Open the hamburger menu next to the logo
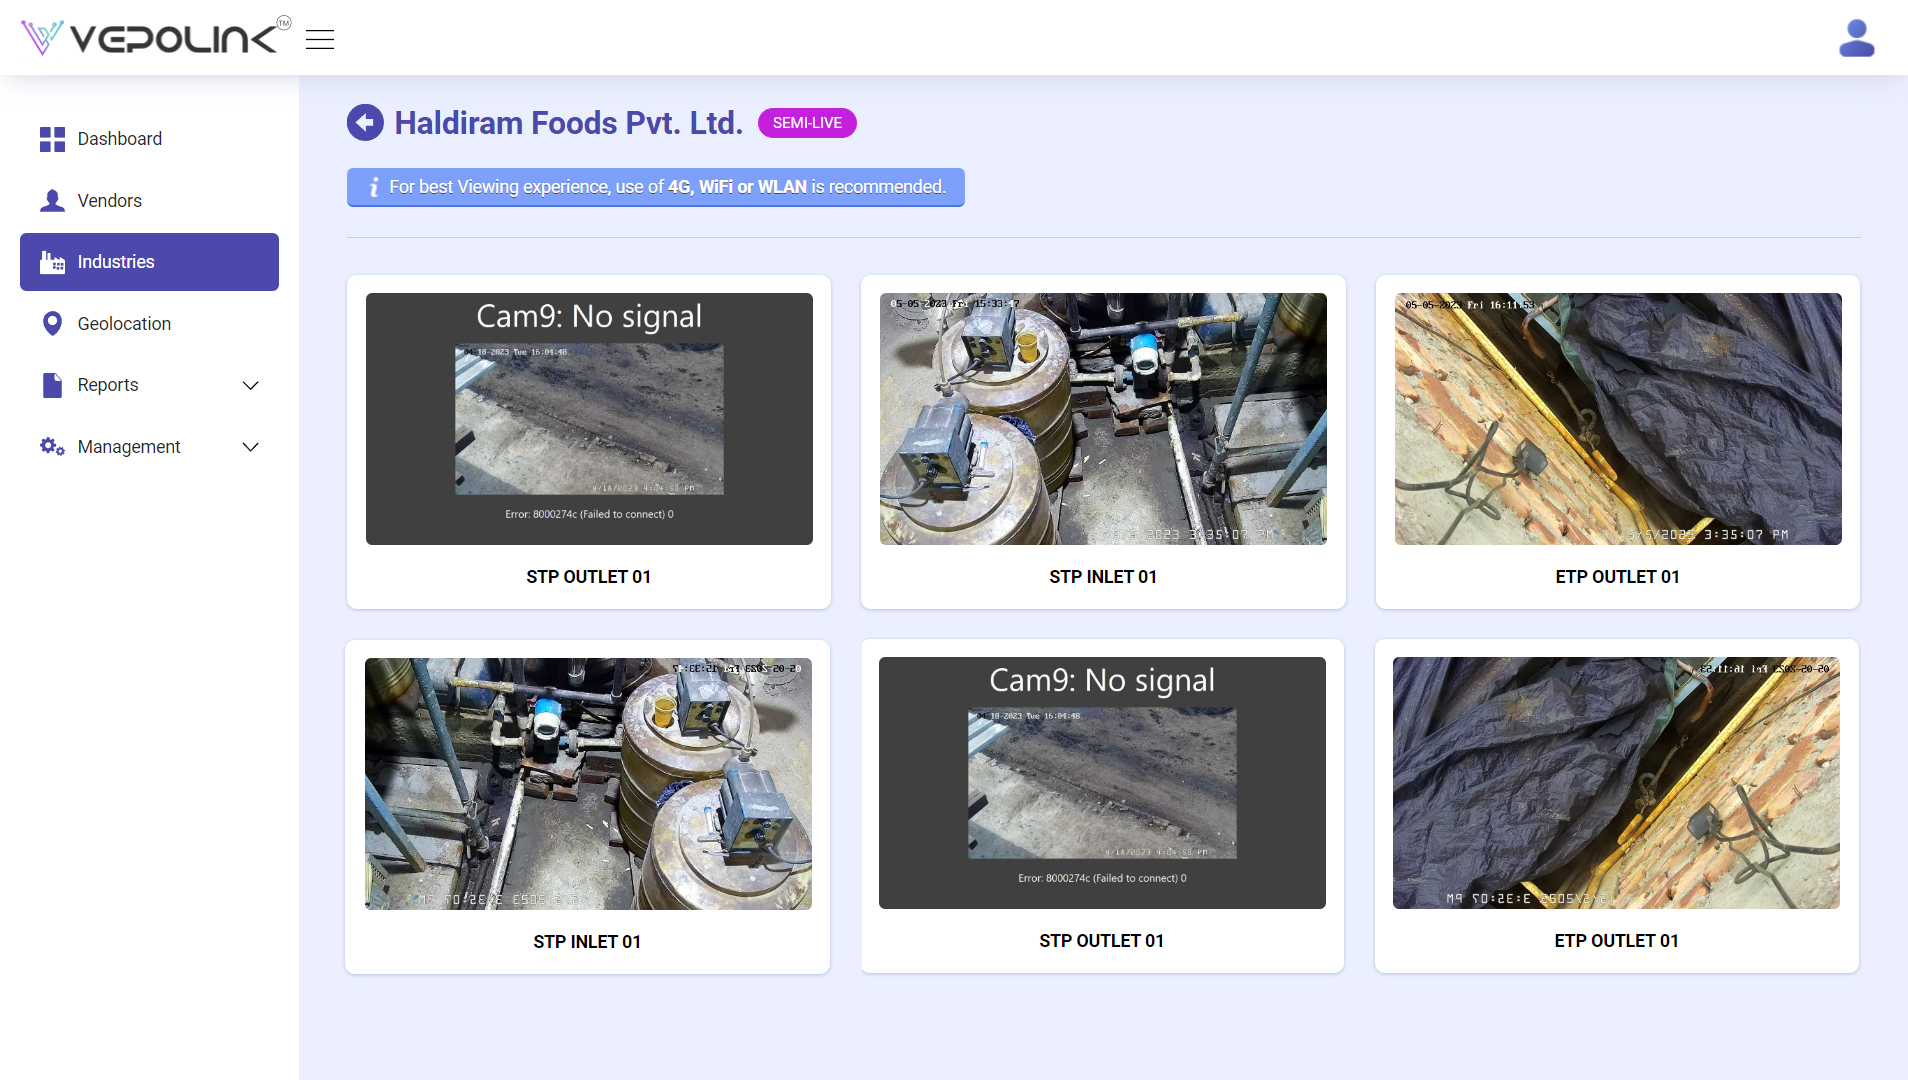This screenshot has width=1908, height=1080. (320, 39)
